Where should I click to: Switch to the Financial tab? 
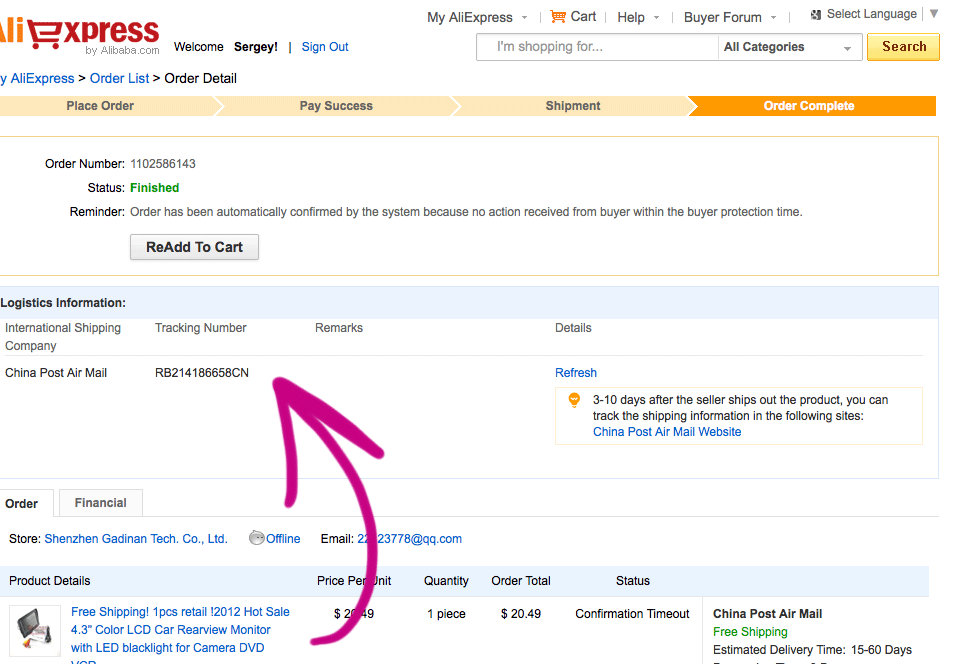pos(100,503)
